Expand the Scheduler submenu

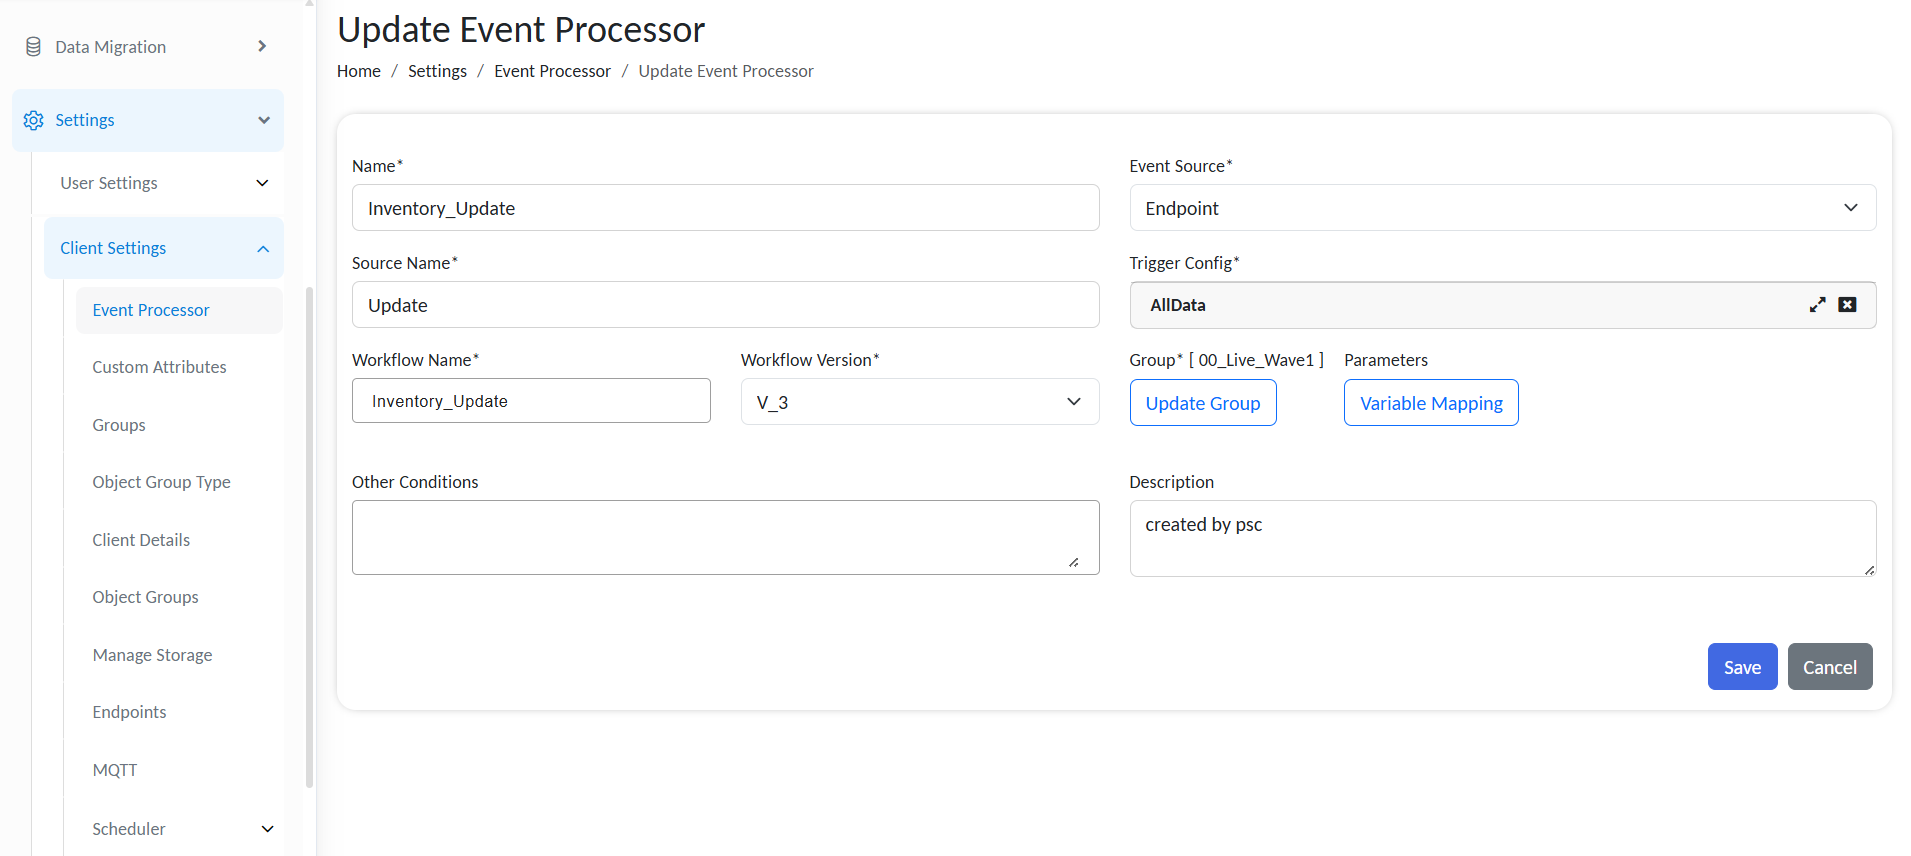tap(267, 829)
